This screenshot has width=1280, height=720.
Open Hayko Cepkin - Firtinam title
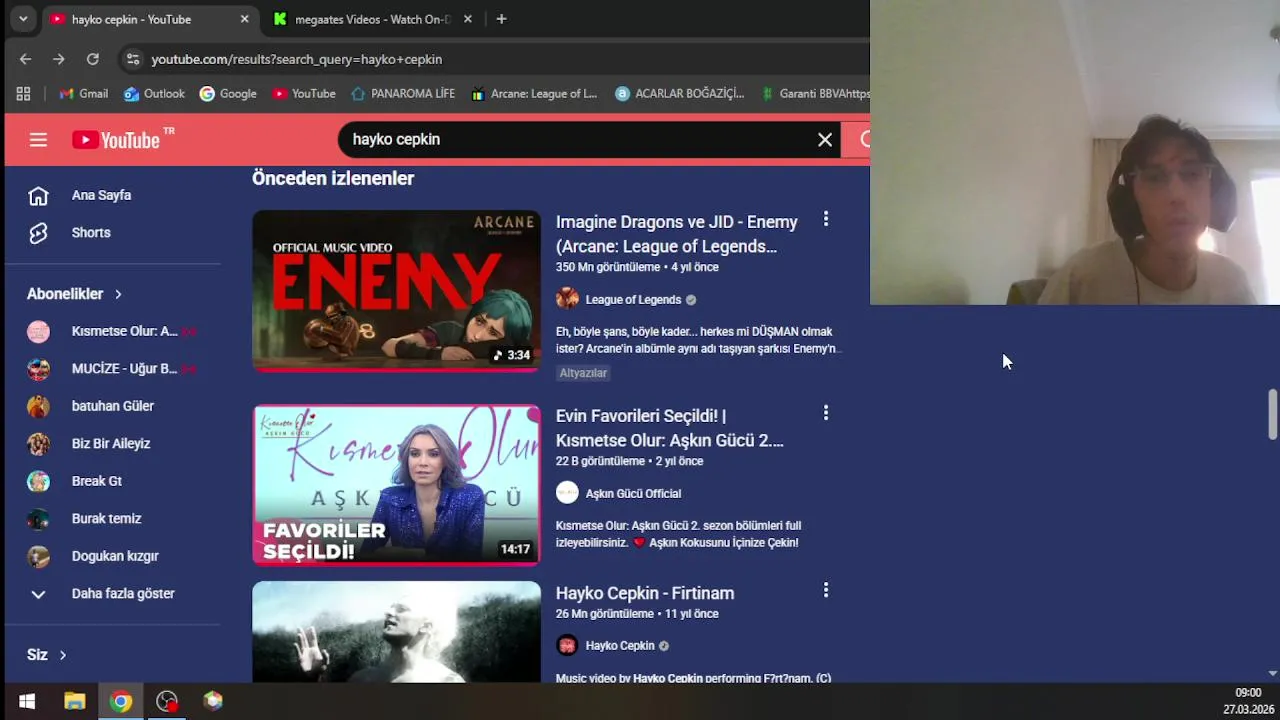click(645, 593)
